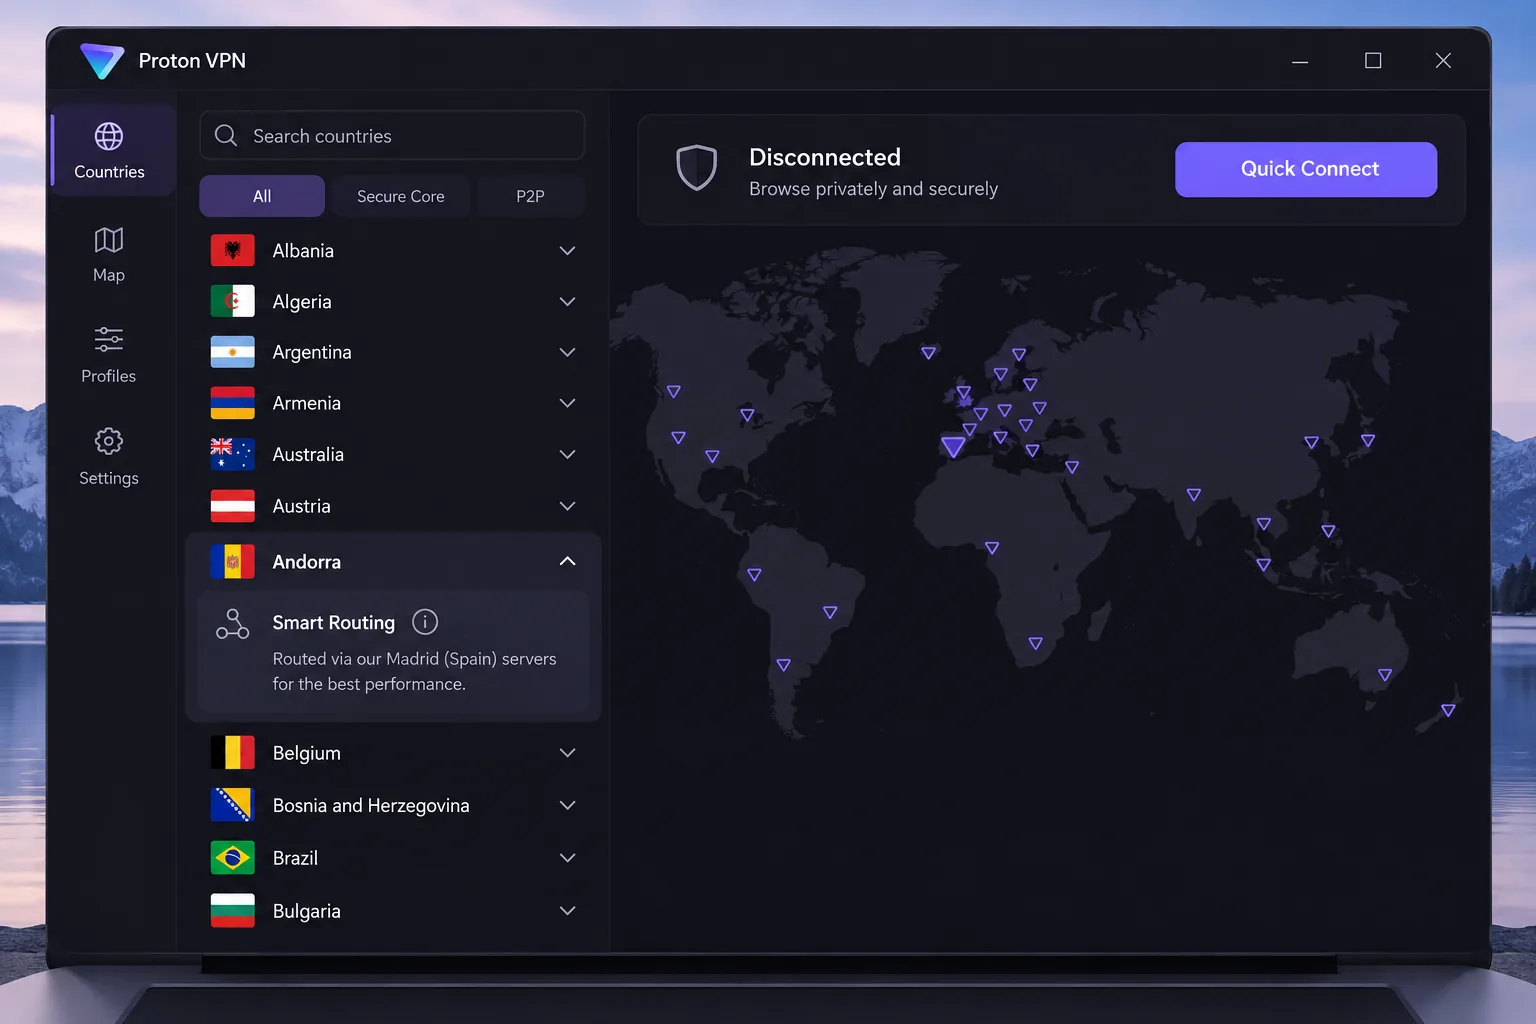Switch to the P2P tab
This screenshot has height=1024, width=1536.
click(x=530, y=196)
